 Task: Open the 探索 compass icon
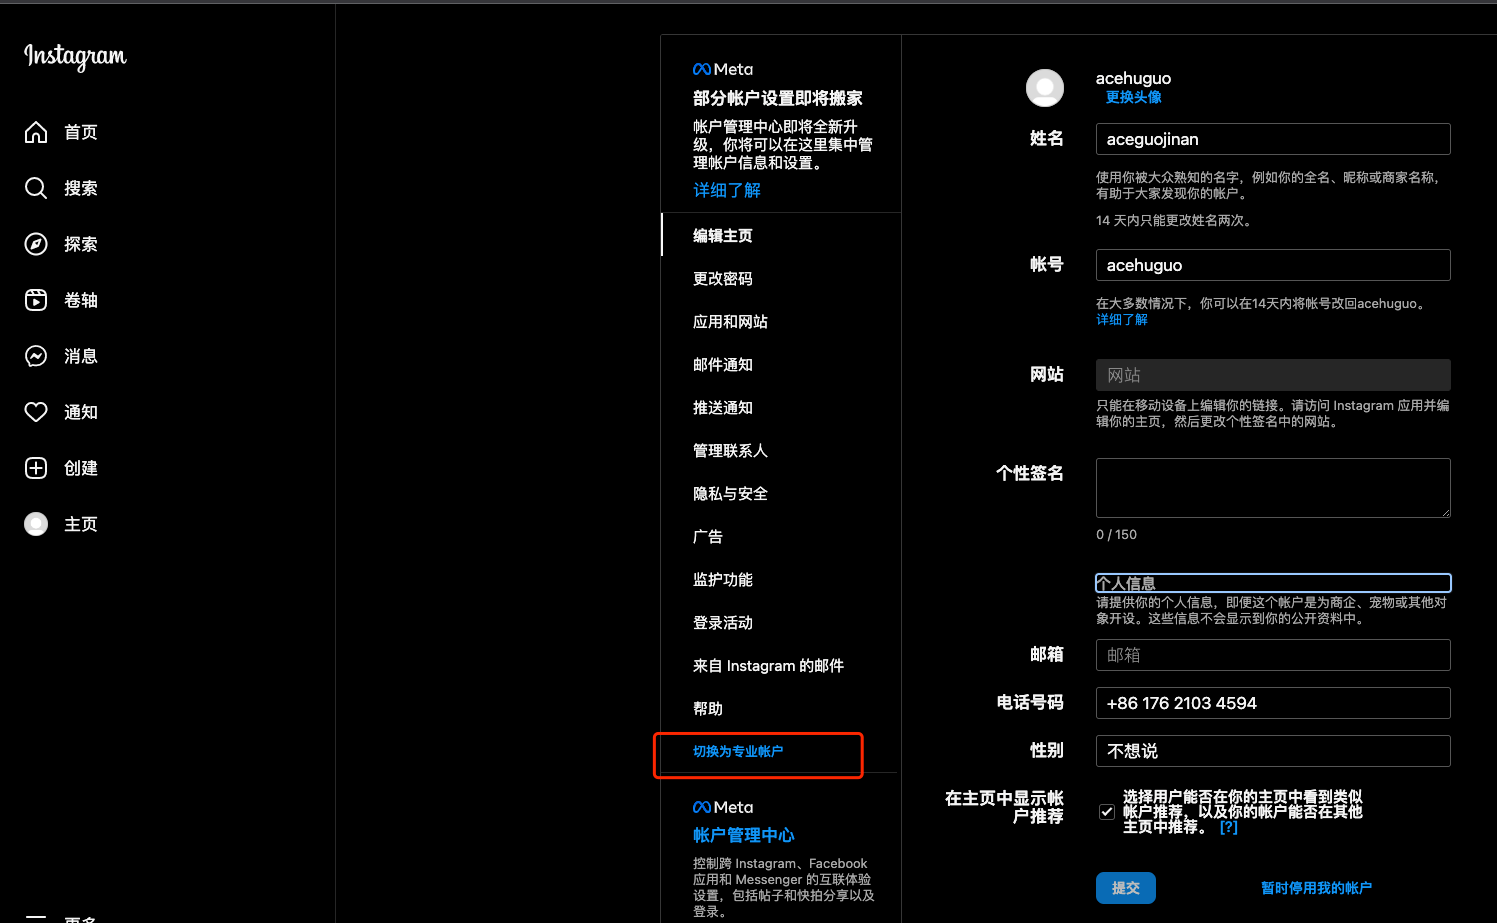36,244
